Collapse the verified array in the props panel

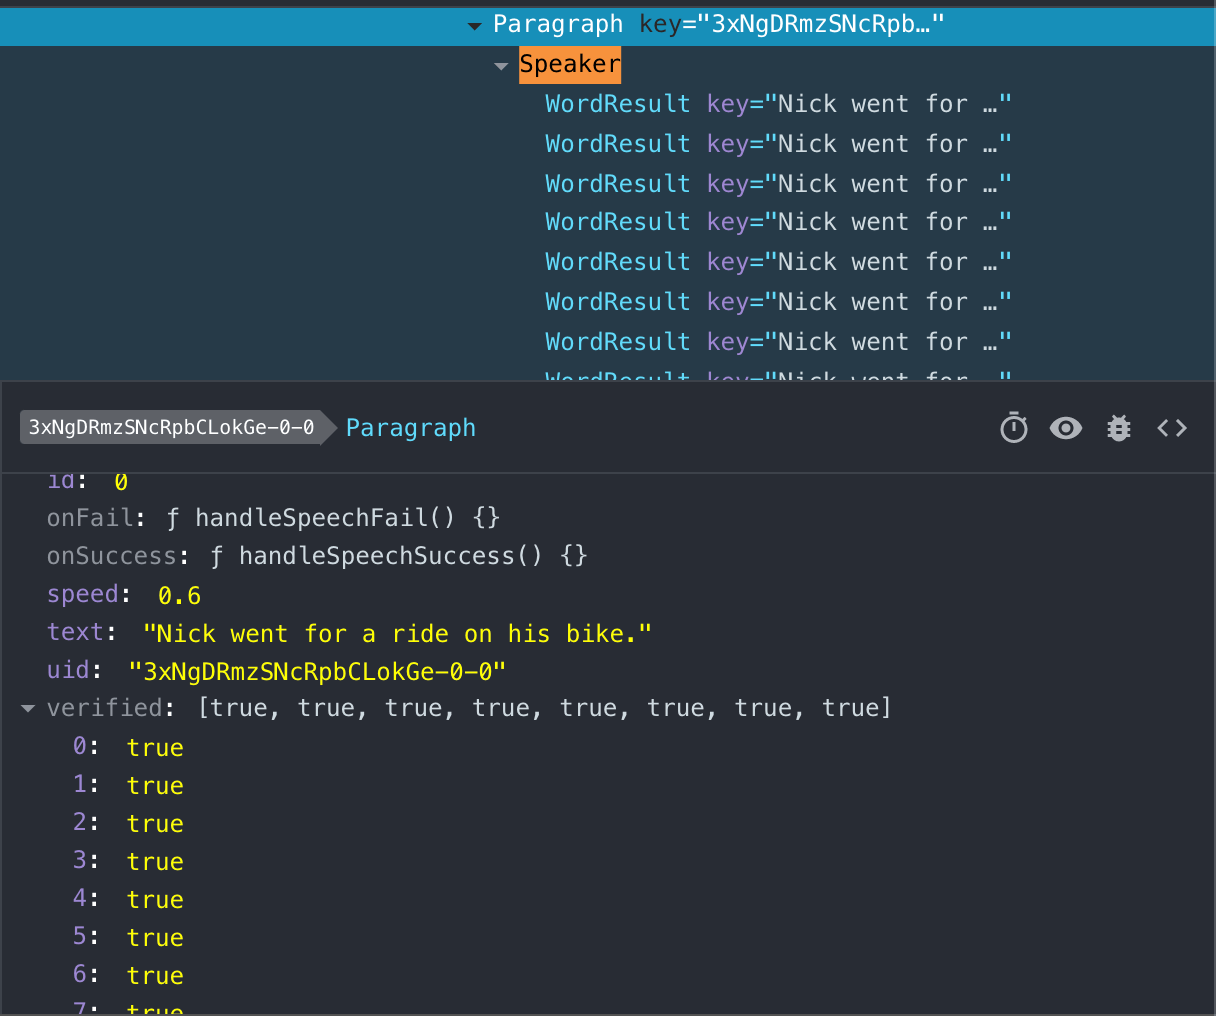(x=27, y=707)
